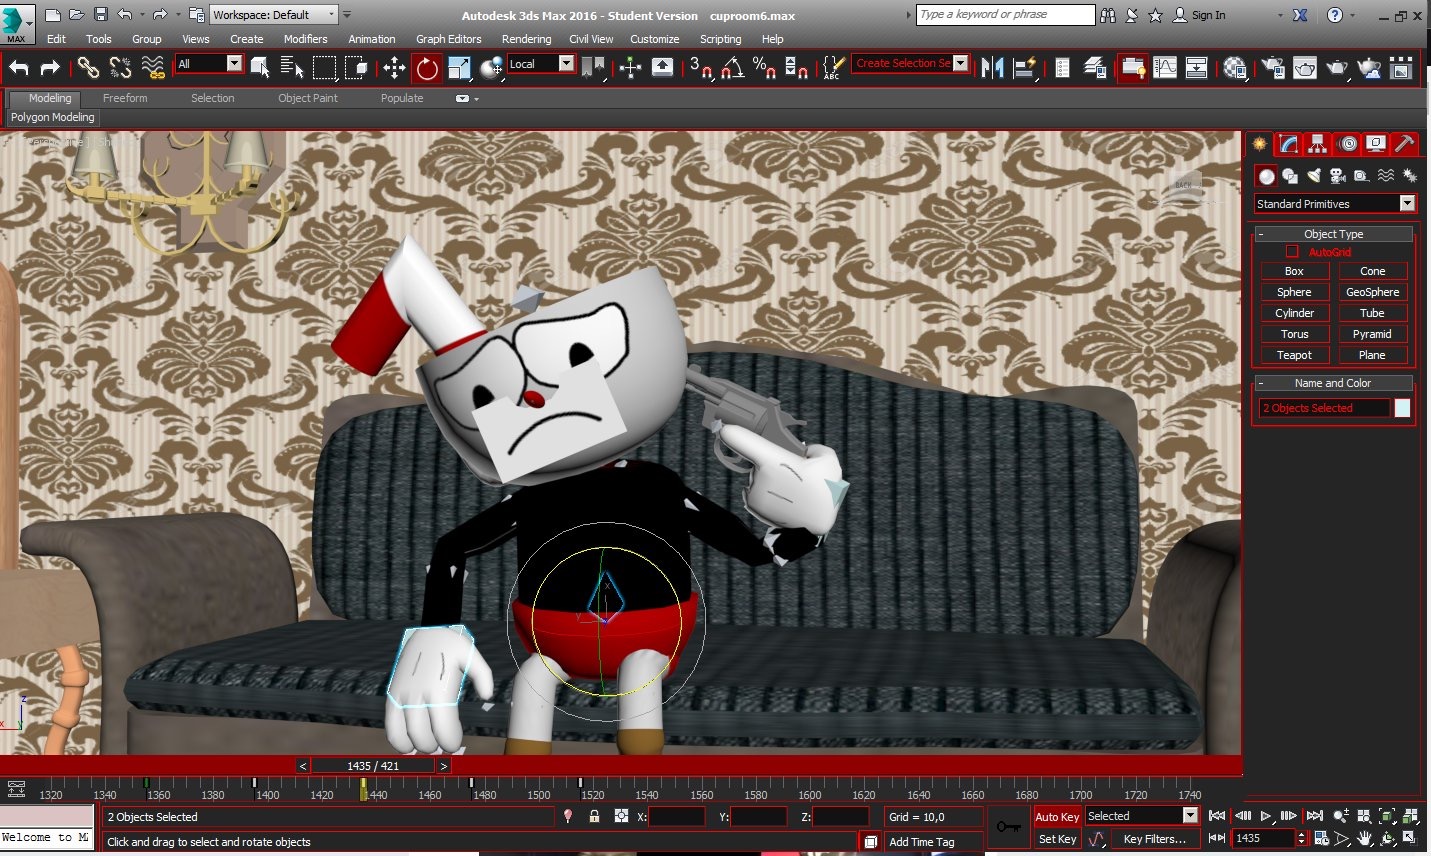Image resolution: width=1431 pixels, height=856 pixels.
Task: Switch to the Object Paint ribbon tab
Action: click(x=307, y=98)
